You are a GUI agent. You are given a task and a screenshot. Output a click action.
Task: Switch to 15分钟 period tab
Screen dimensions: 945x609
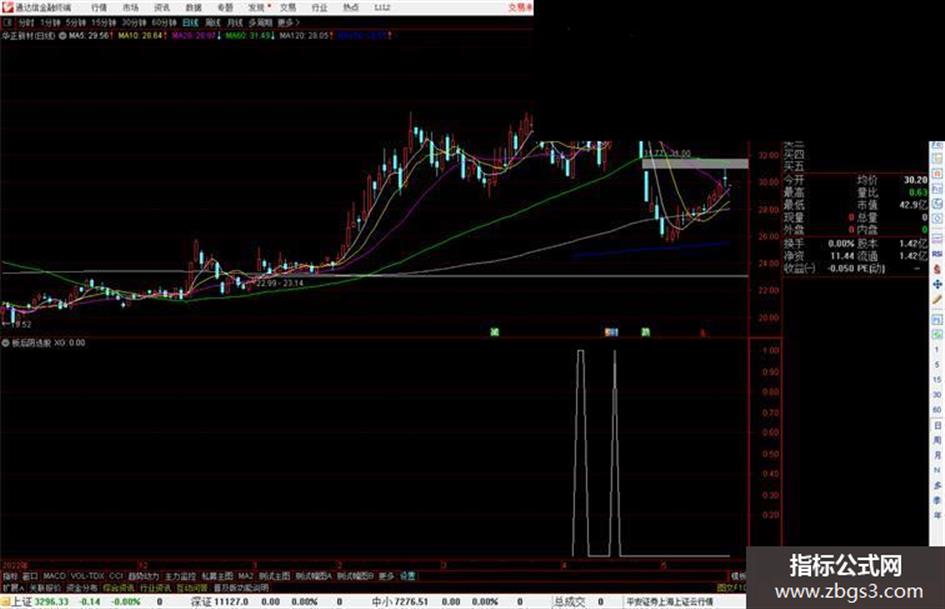tap(103, 22)
